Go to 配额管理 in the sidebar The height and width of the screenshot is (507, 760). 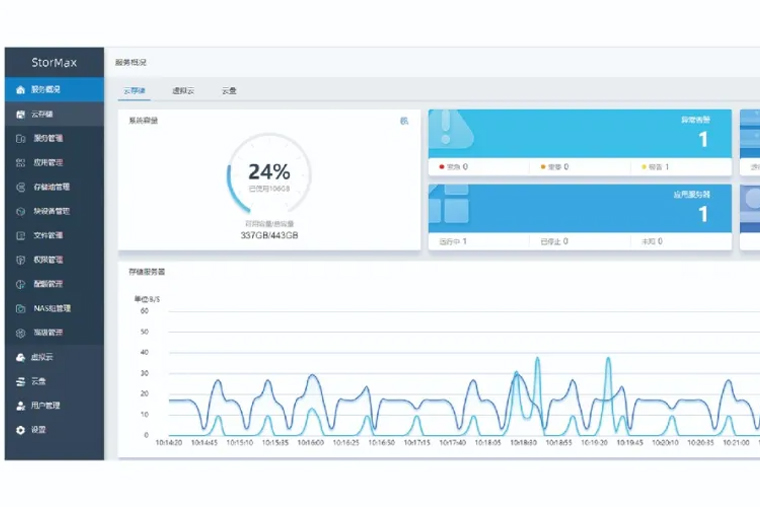[x=48, y=284]
